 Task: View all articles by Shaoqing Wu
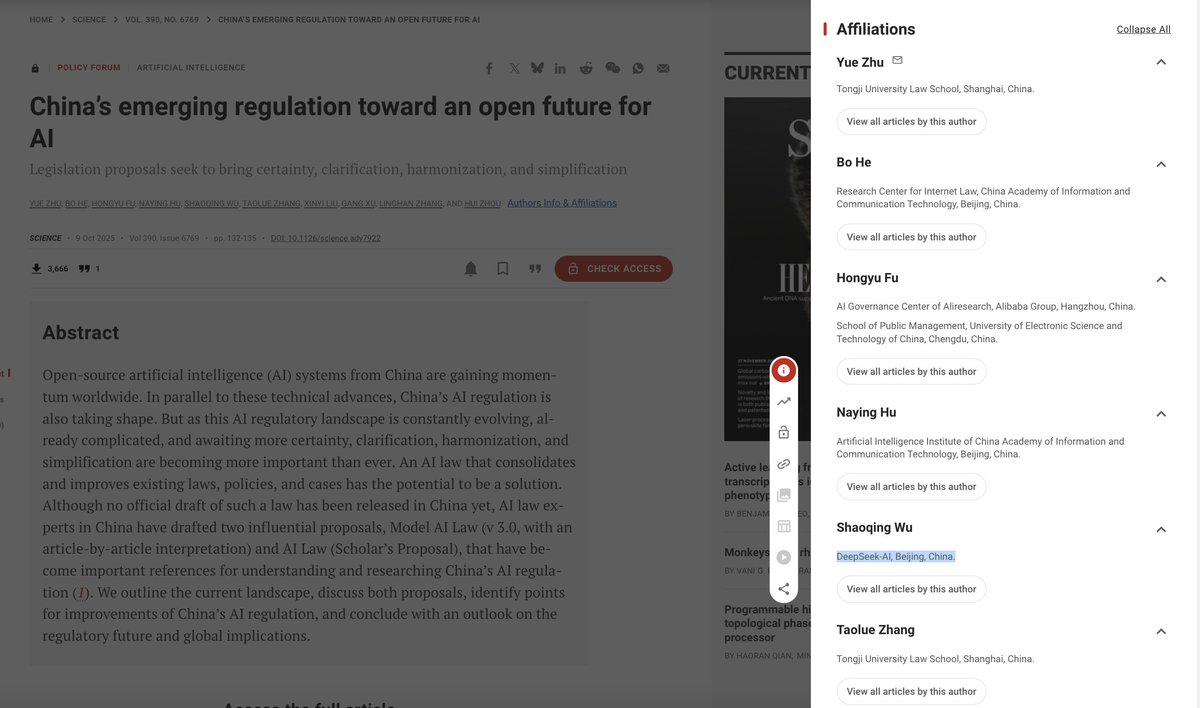(911, 589)
